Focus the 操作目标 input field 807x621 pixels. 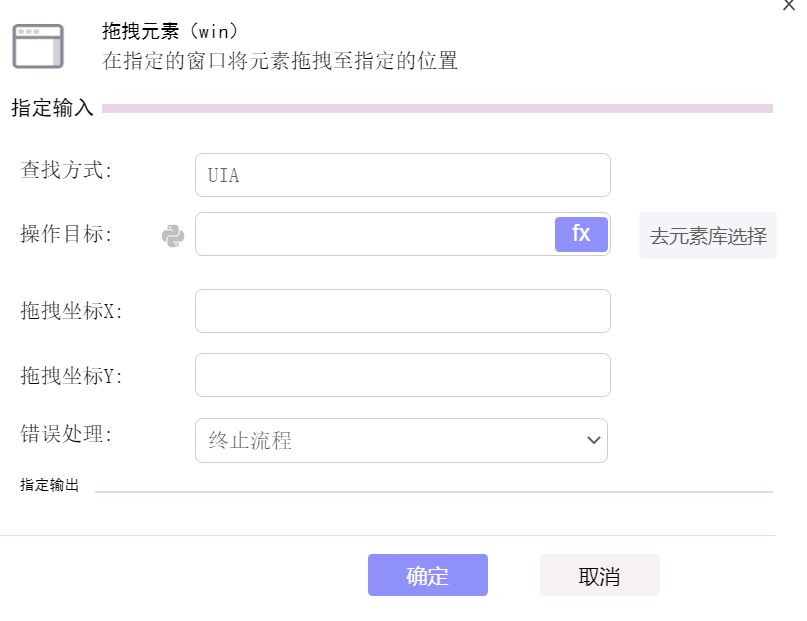click(x=375, y=234)
